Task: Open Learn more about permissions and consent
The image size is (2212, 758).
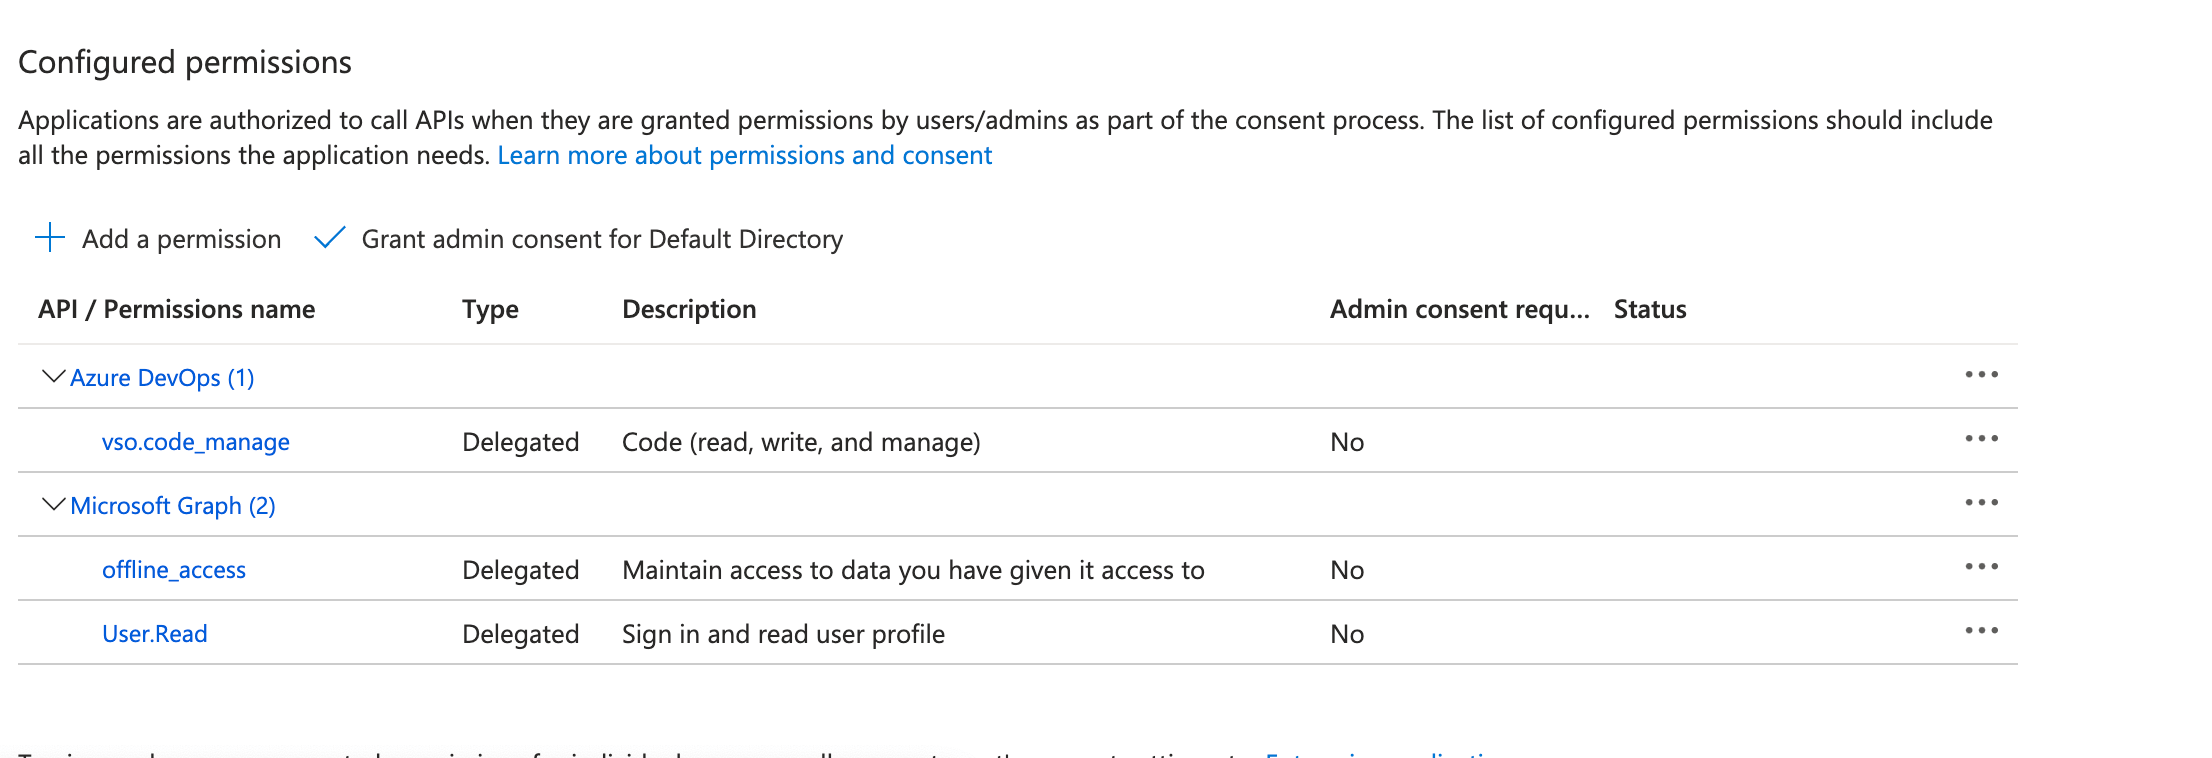Action: [744, 156]
